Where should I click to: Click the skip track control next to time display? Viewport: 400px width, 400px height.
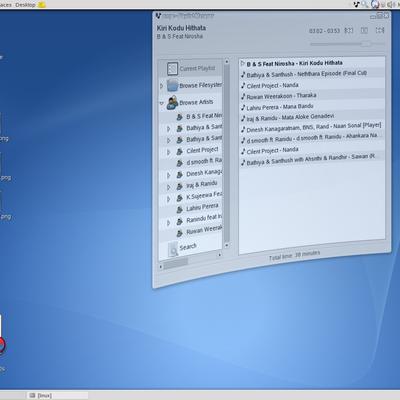pyautogui.click(x=349, y=31)
